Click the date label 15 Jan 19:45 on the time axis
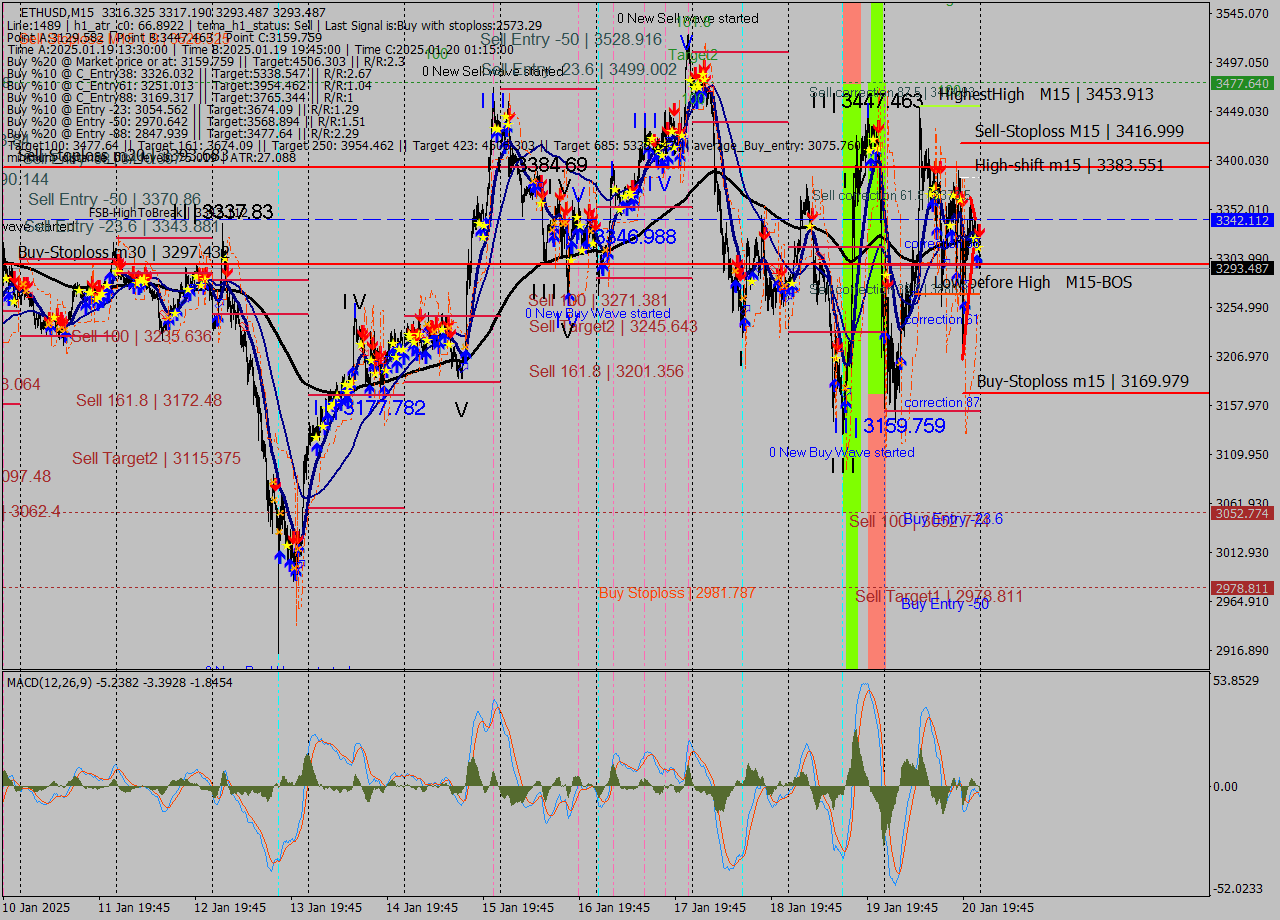1280x920 pixels. [518, 908]
